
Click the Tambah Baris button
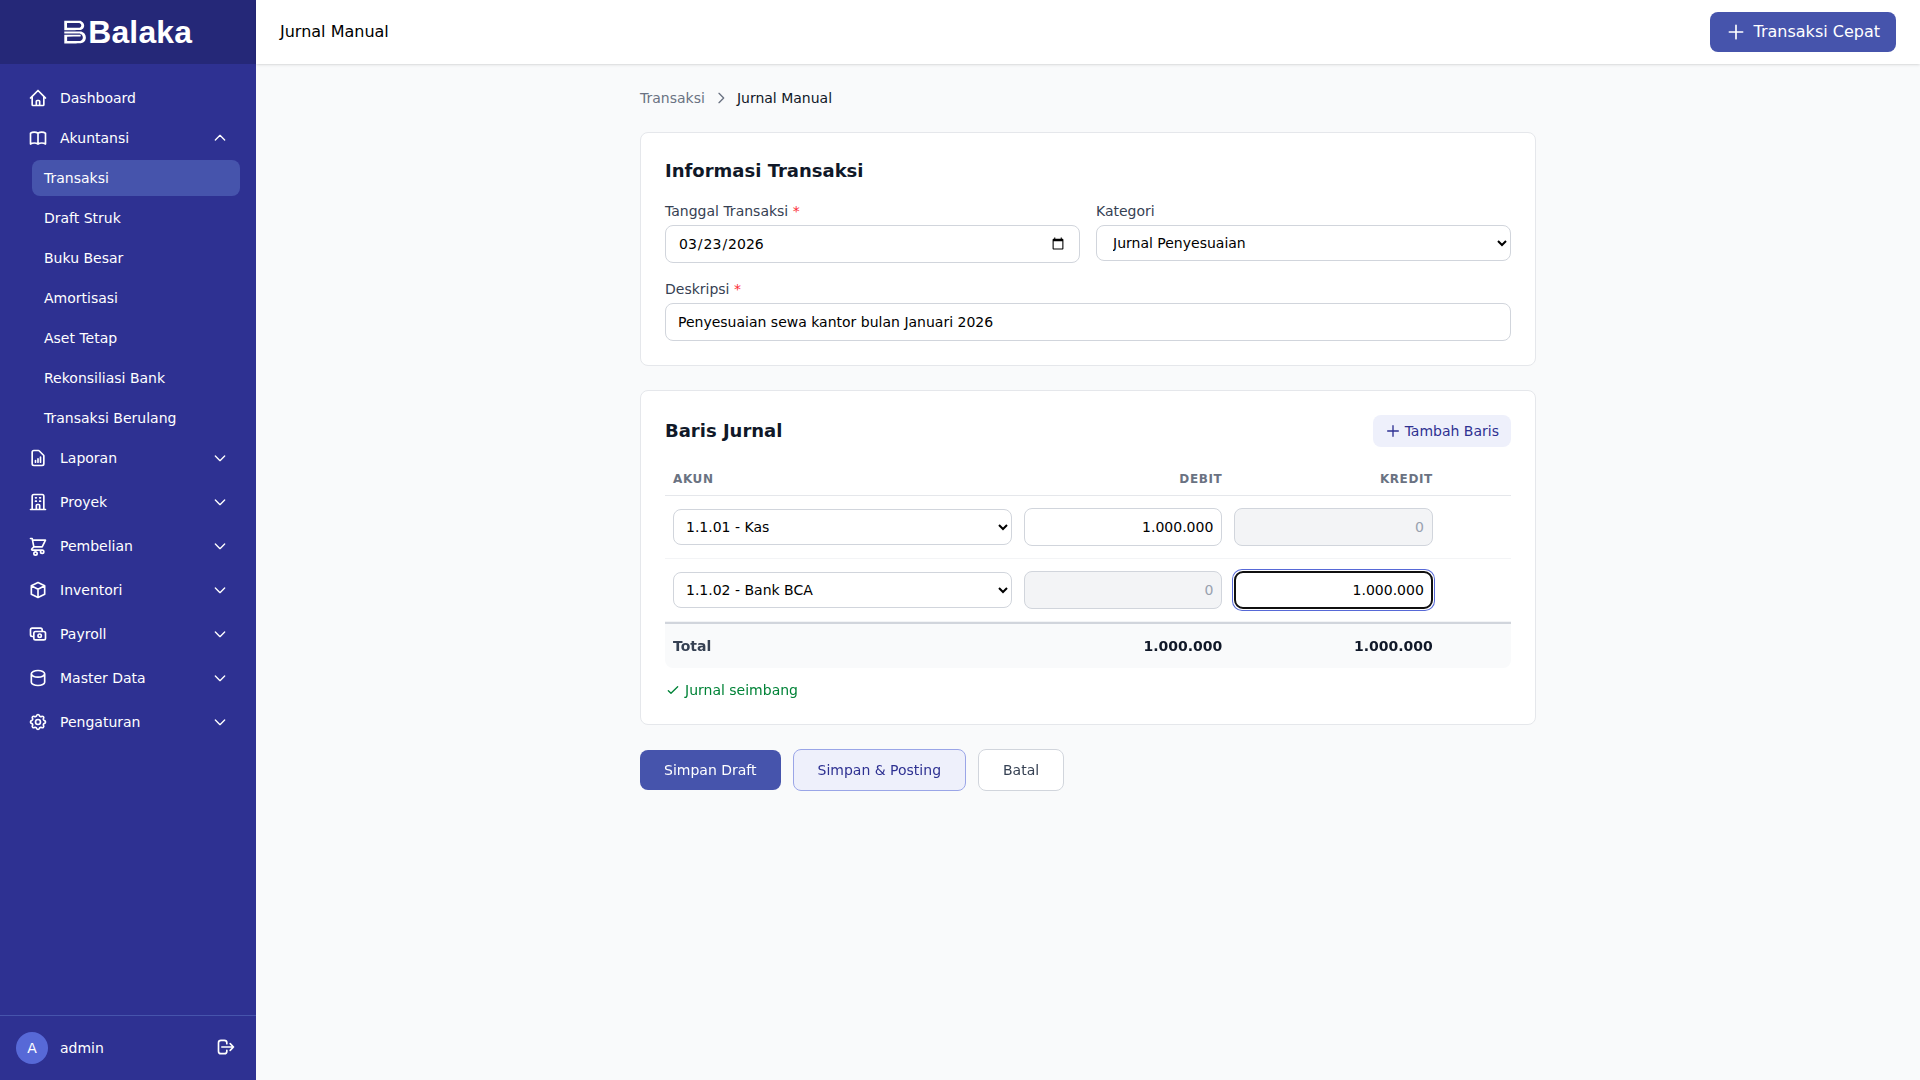coord(1441,431)
